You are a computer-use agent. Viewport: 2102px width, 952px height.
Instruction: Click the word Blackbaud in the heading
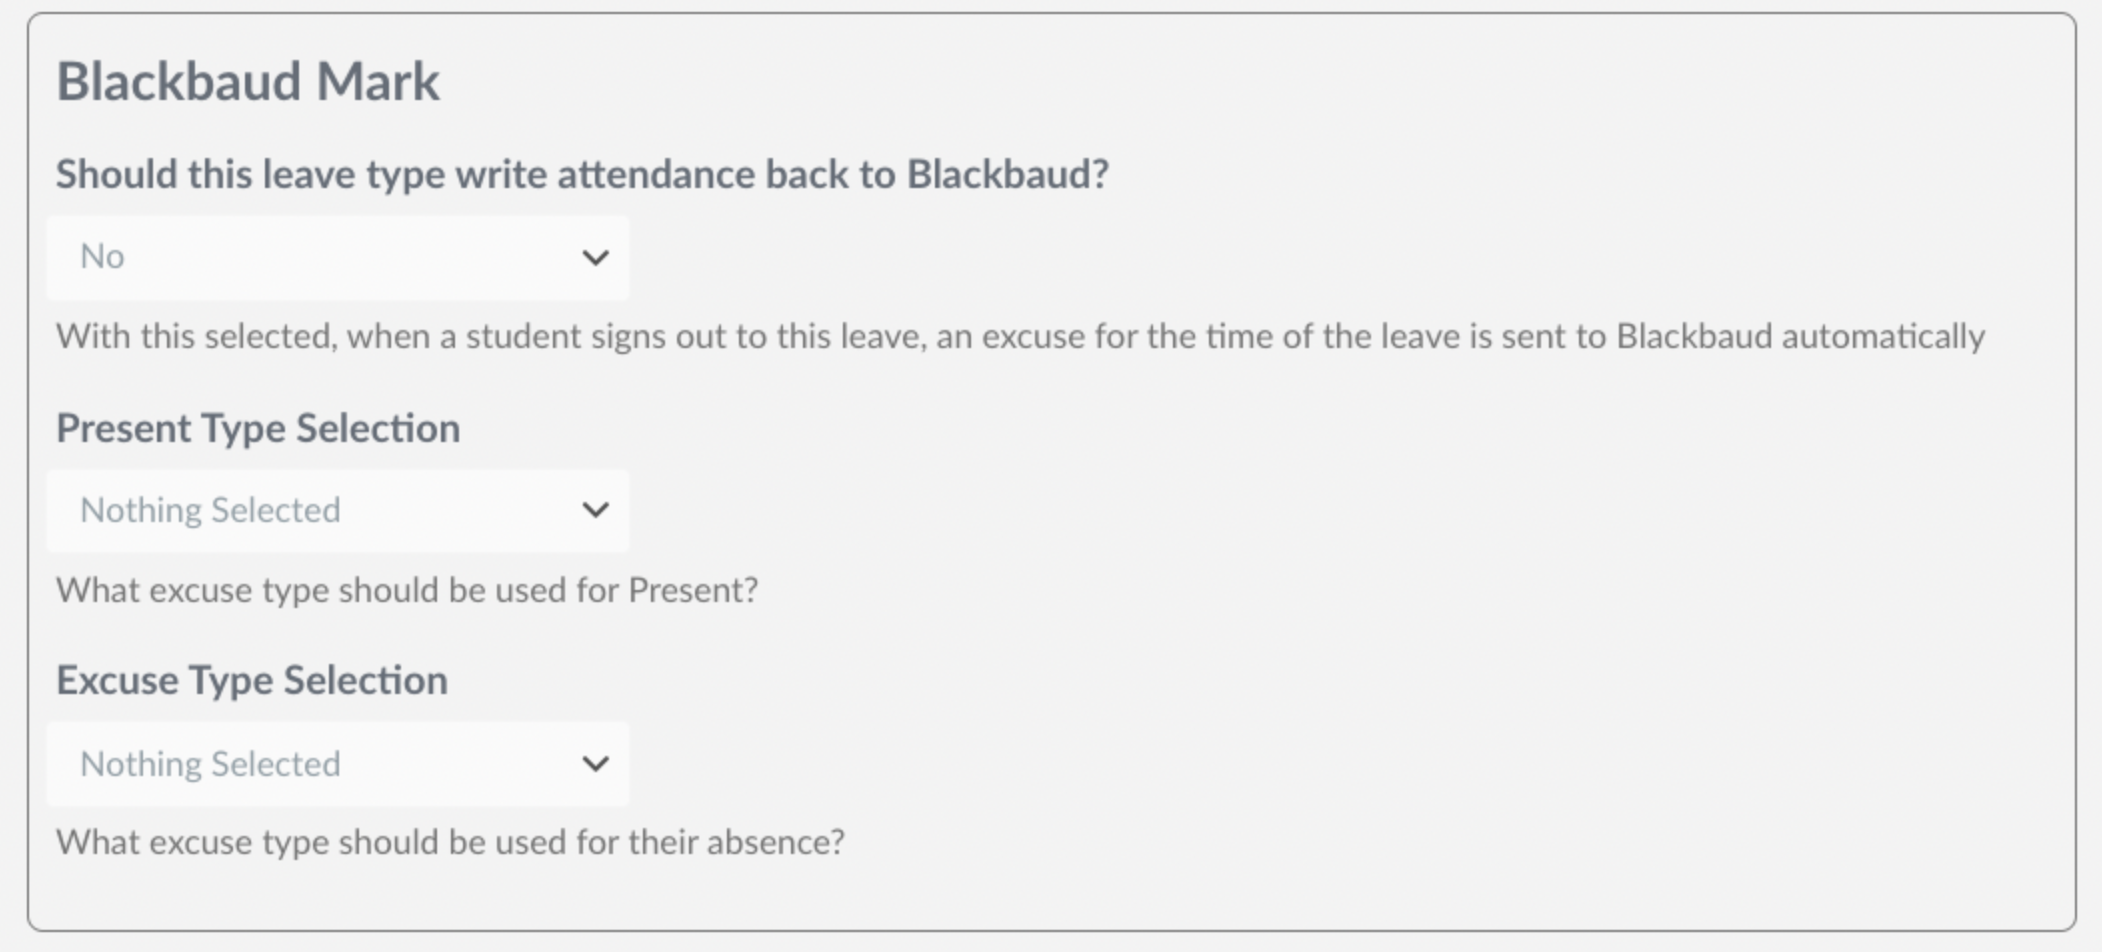pos(178,82)
